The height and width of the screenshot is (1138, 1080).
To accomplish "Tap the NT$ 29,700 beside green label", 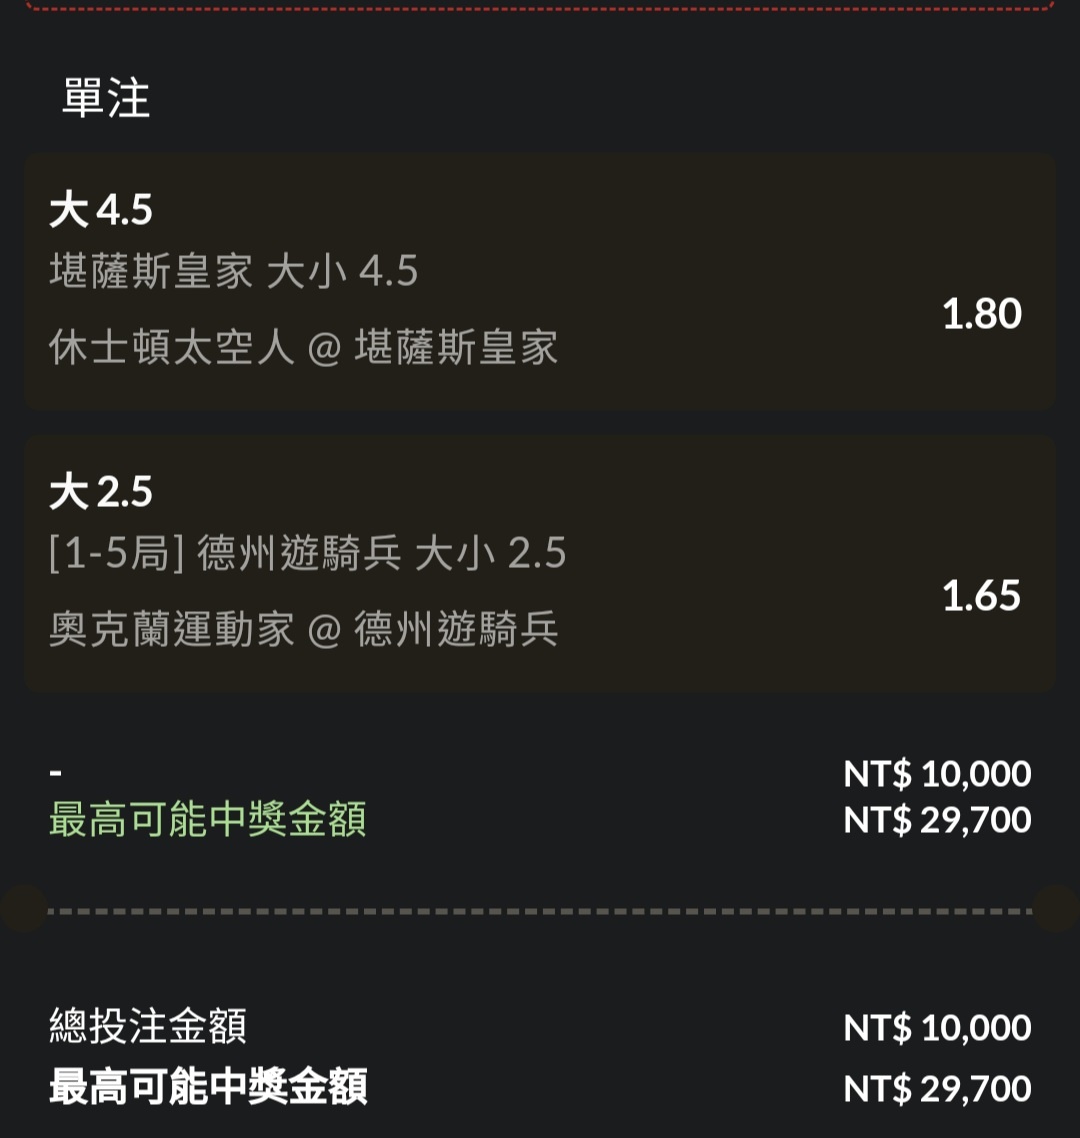I will (x=937, y=820).
